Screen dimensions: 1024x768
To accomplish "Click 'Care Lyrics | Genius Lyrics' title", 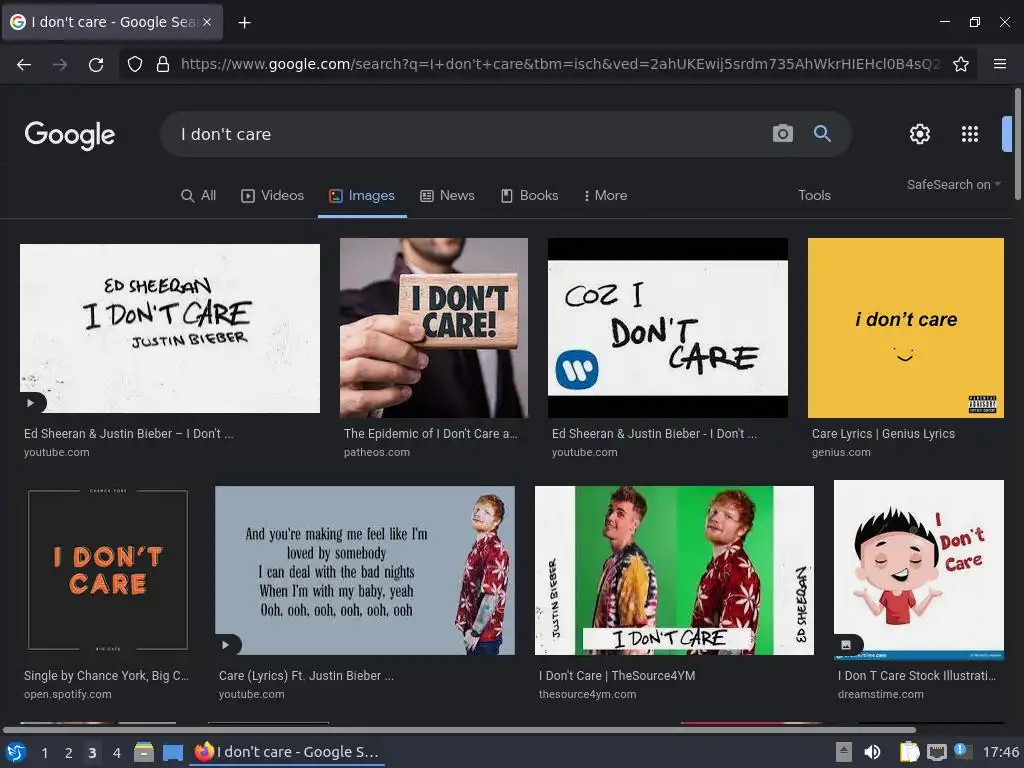I will click(883, 434).
